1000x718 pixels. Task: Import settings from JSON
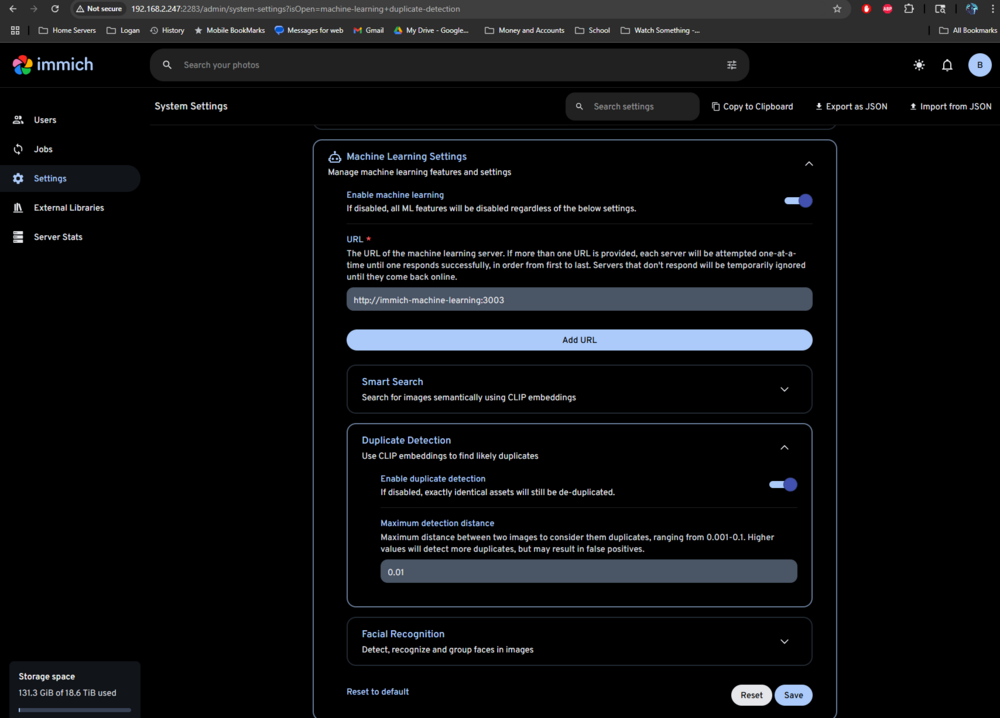tap(950, 106)
